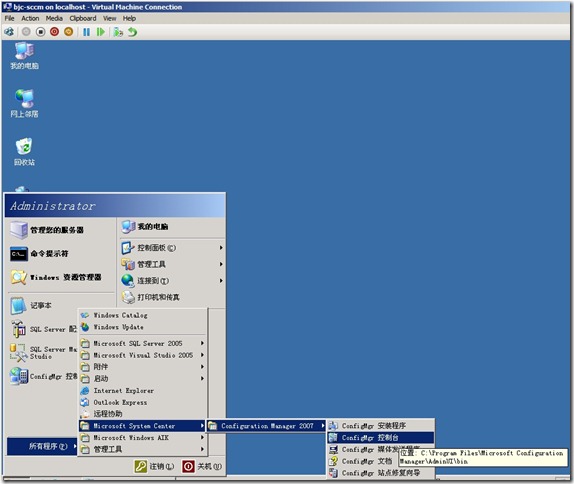Open the Media menu
Image resolution: width=574 pixels, height=484 pixels.
54,18
